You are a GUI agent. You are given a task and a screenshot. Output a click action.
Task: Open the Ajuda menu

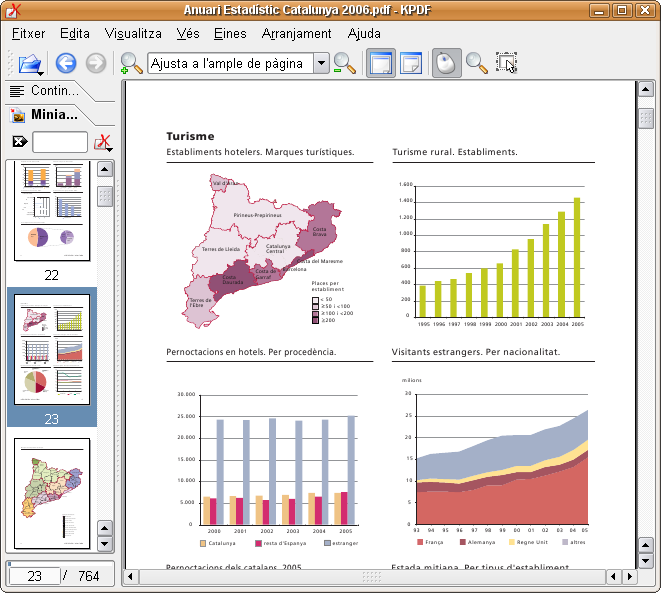coord(364,33)
